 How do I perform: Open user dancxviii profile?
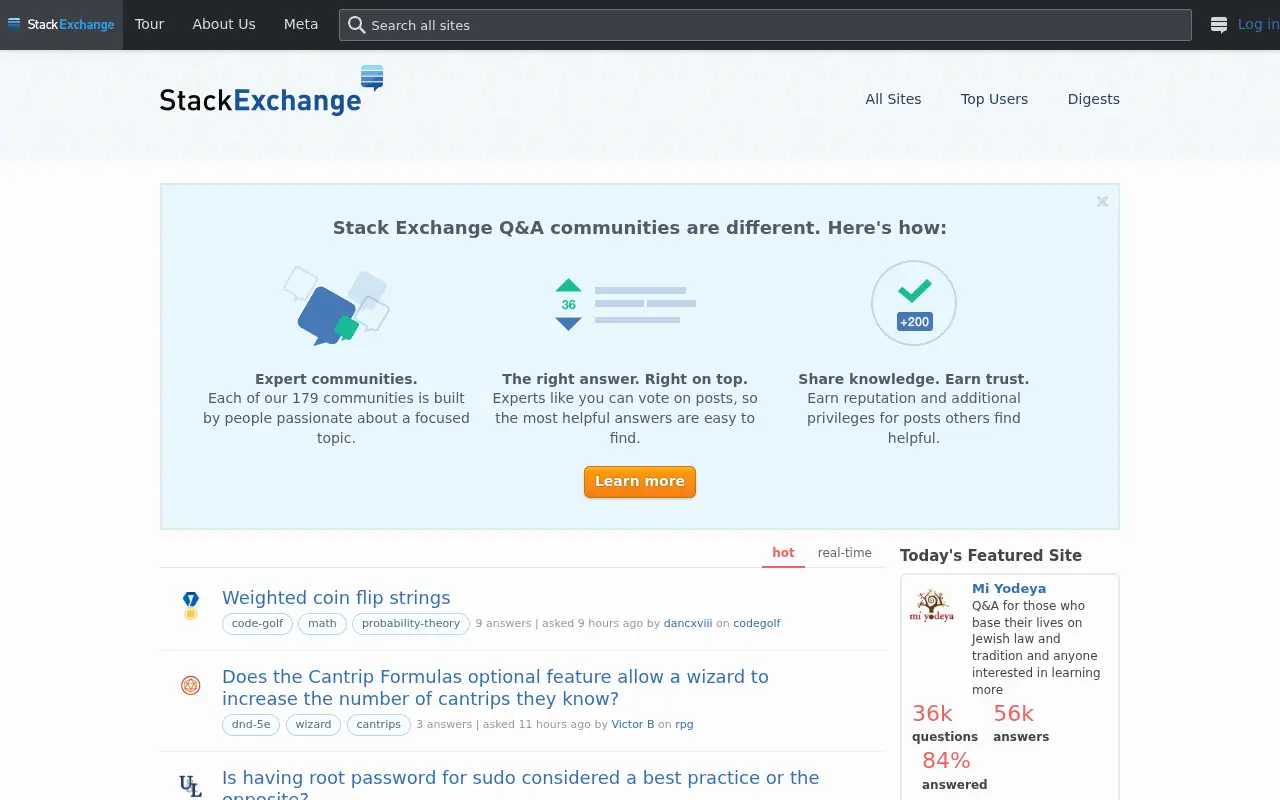[688, 623]
